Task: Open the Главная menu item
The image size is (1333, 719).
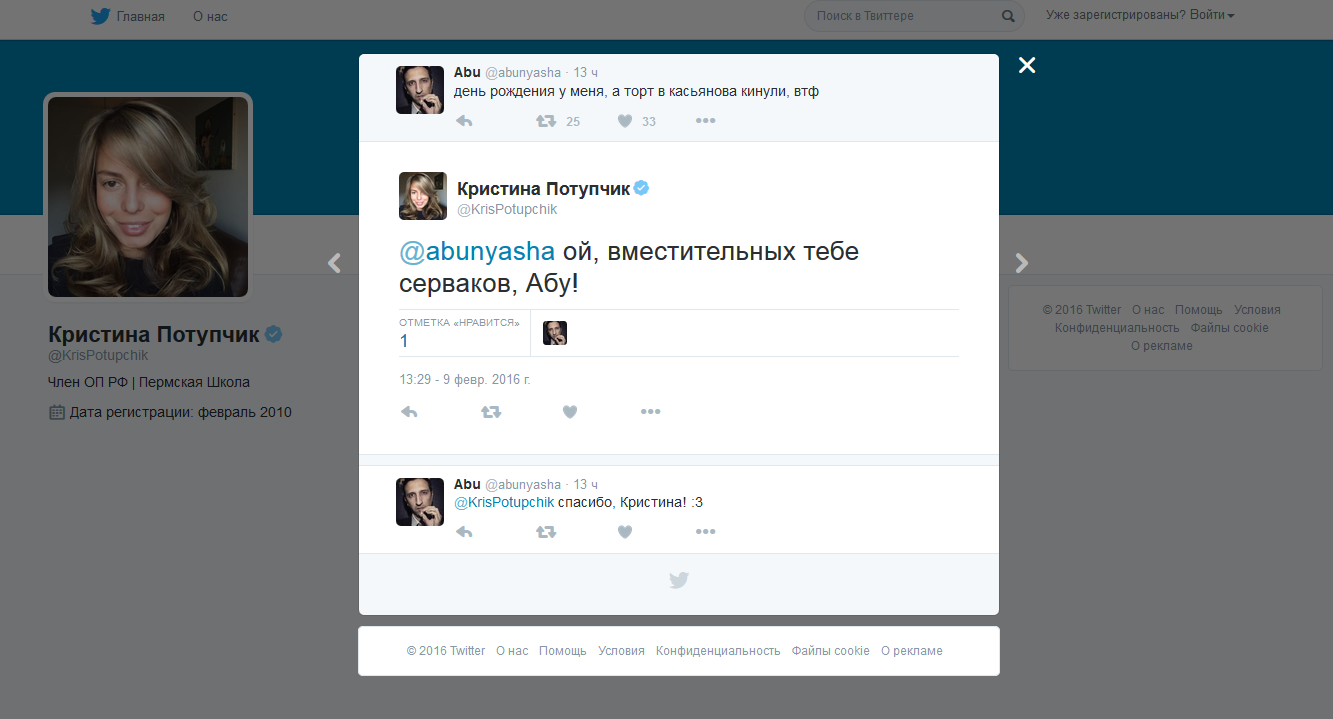Action: [140, 16]
